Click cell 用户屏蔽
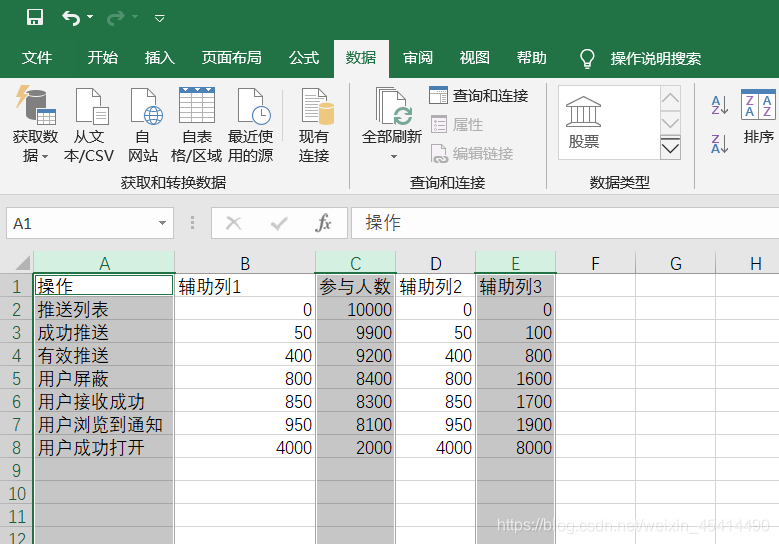779x544 pixels. [104, 379]
